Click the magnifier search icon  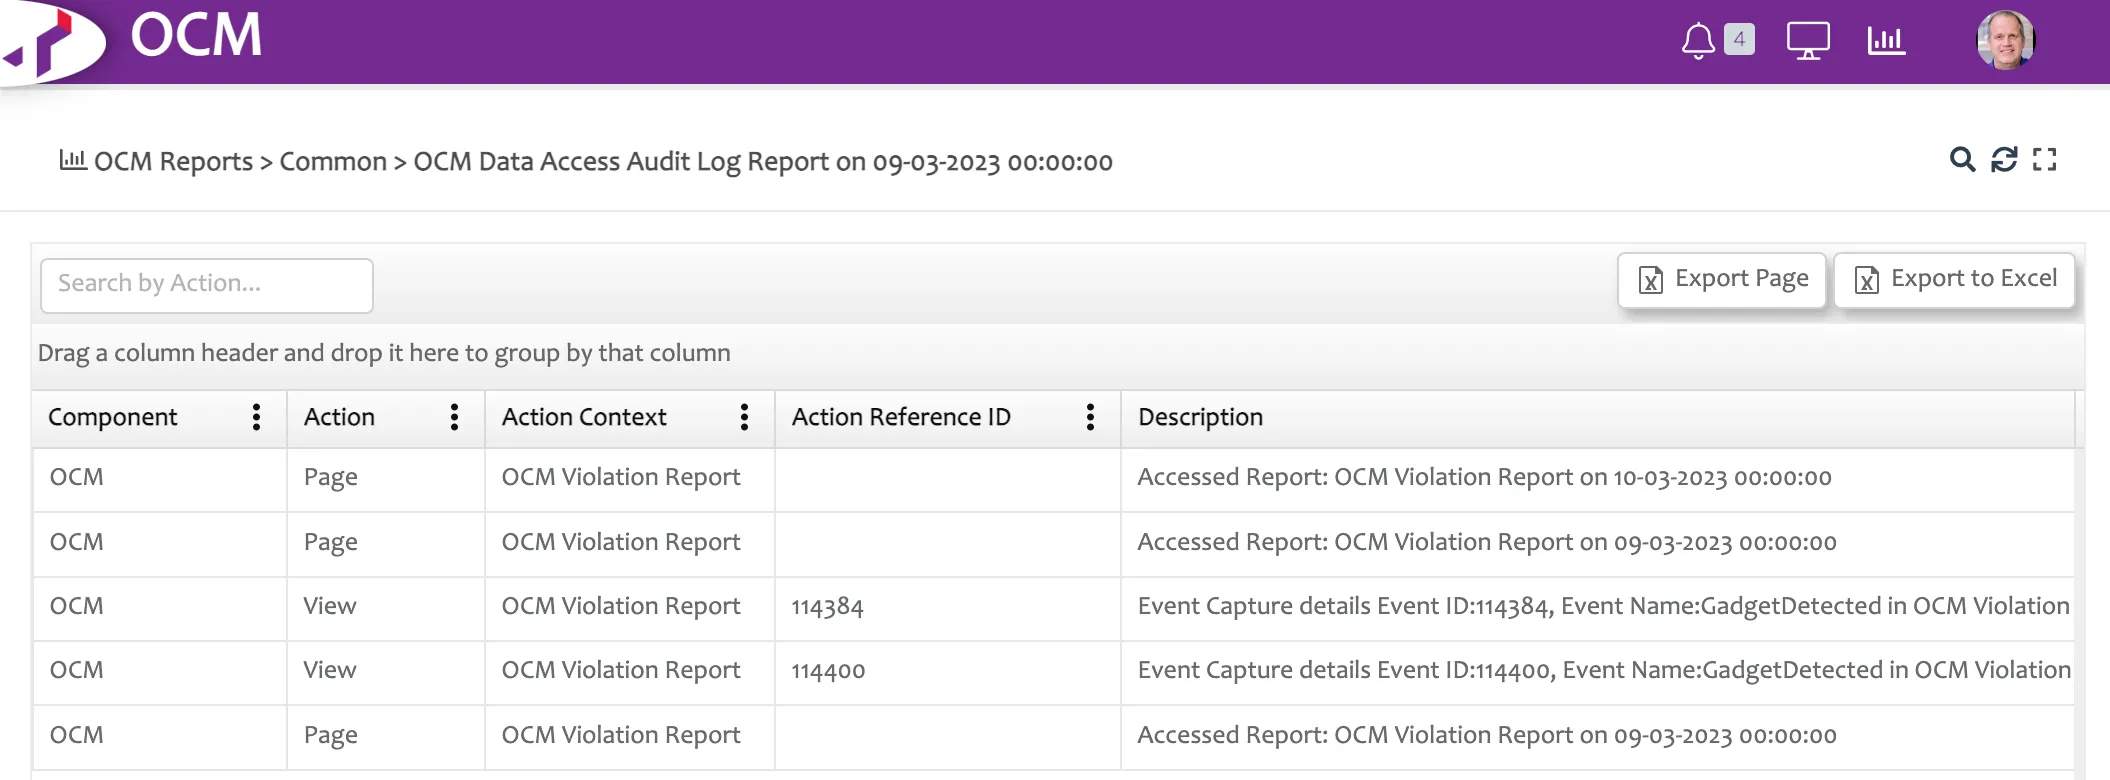pyautogui.click(x=1962, y=160)
